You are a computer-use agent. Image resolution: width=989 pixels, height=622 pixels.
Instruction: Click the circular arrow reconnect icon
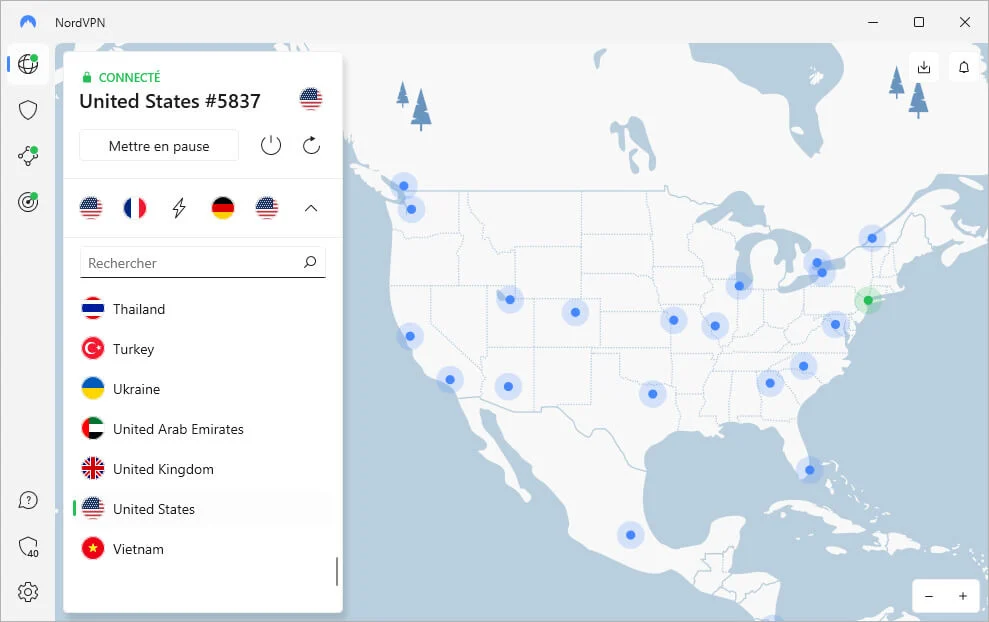[312, 146]
